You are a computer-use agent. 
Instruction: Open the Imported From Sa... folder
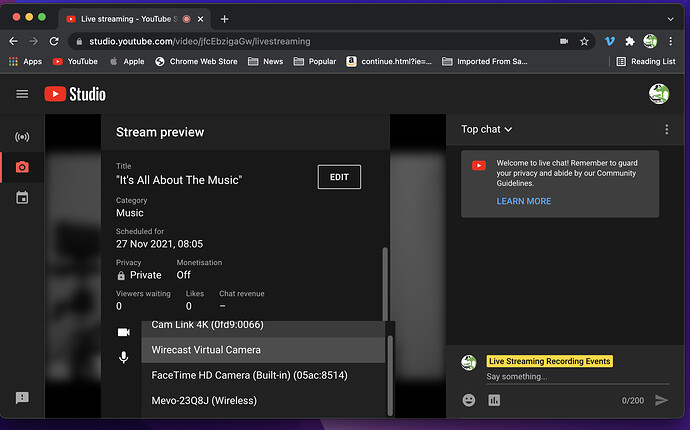click(484, 62)
